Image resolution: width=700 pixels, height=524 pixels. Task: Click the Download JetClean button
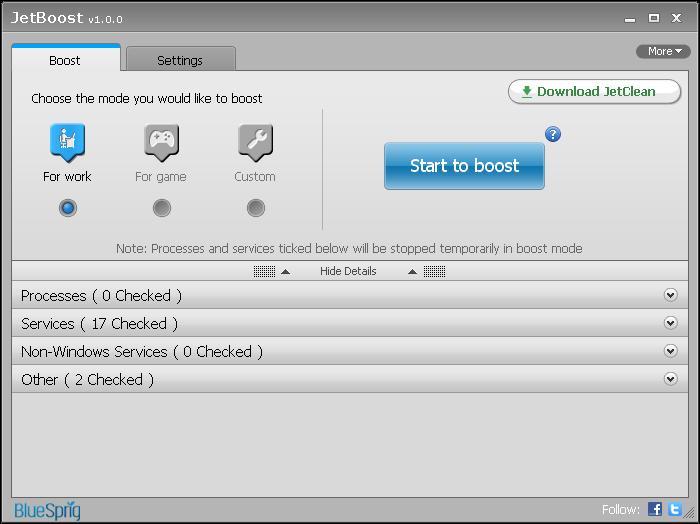point(594,92)
